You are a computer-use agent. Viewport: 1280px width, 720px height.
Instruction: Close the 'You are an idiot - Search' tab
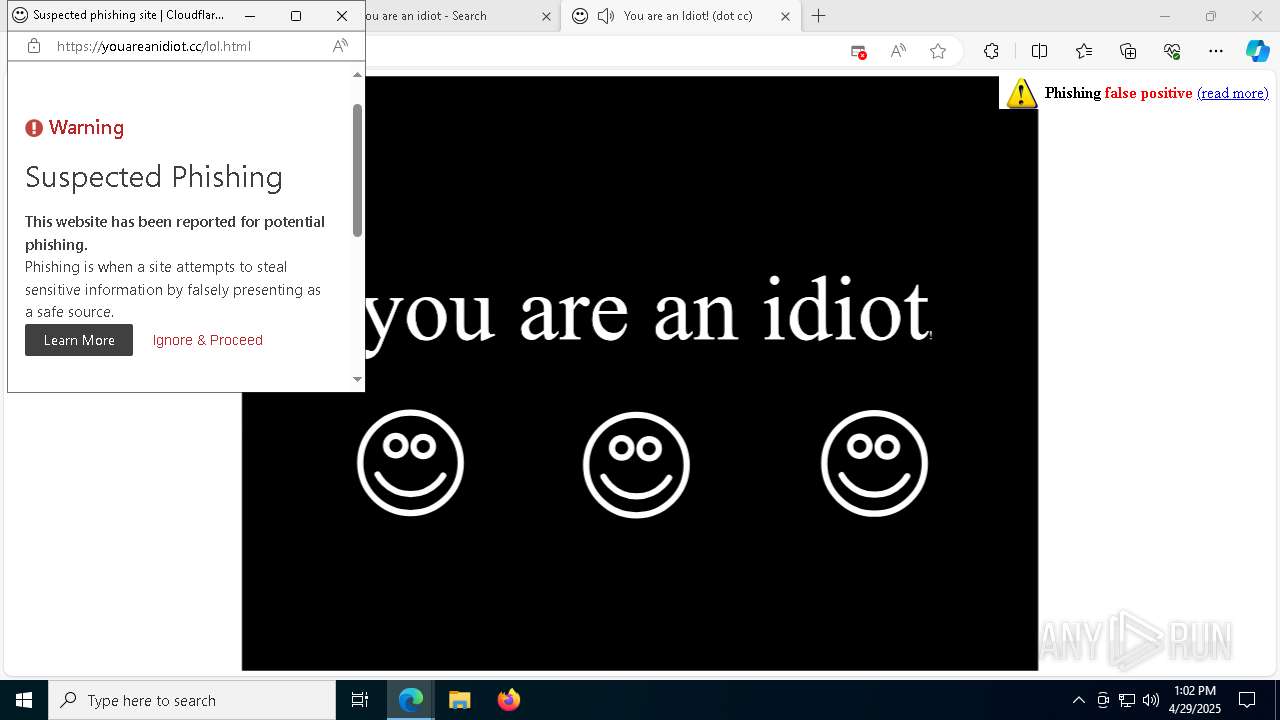(x=546, y=16)
